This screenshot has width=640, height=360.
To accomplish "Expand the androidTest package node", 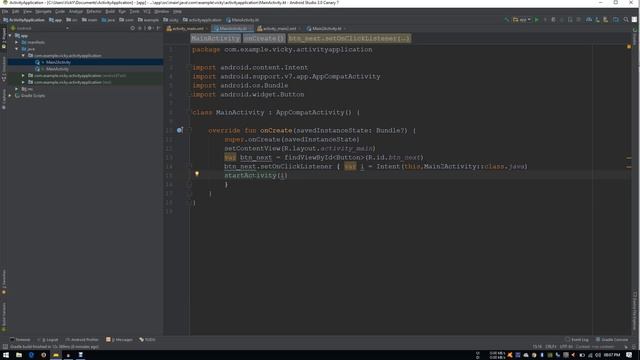I will [23, 76].
